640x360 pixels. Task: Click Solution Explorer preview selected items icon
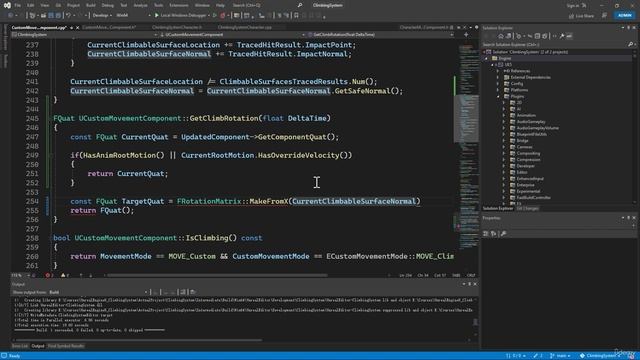tap(569, 36)
